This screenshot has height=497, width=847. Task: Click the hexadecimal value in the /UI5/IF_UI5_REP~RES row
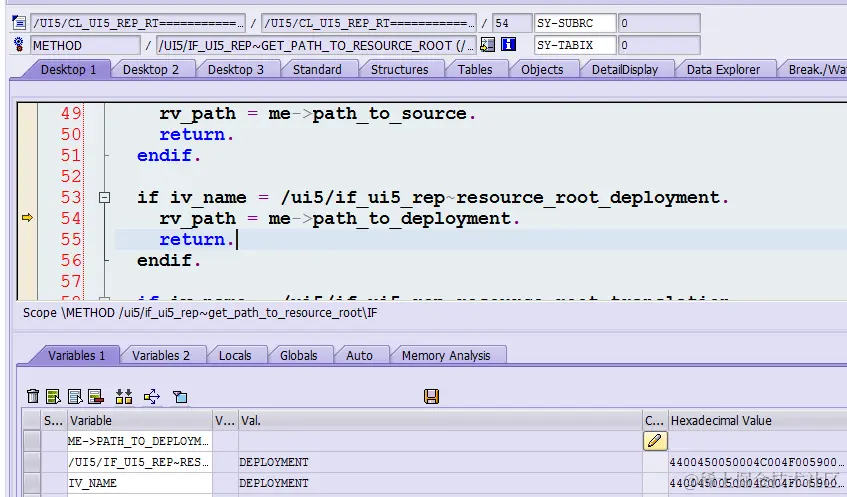[x=756, y=462]
